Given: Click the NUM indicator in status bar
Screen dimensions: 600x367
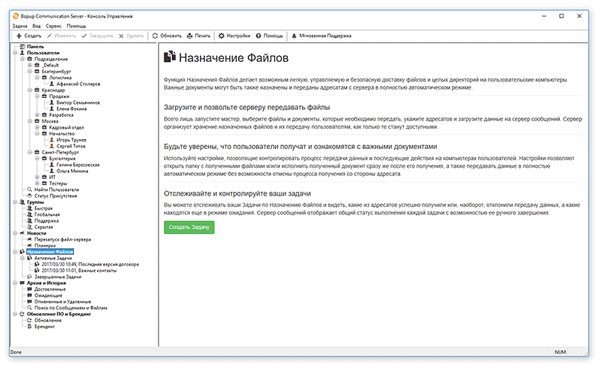Looking at the screenshot, I should (x=560, y=352).
